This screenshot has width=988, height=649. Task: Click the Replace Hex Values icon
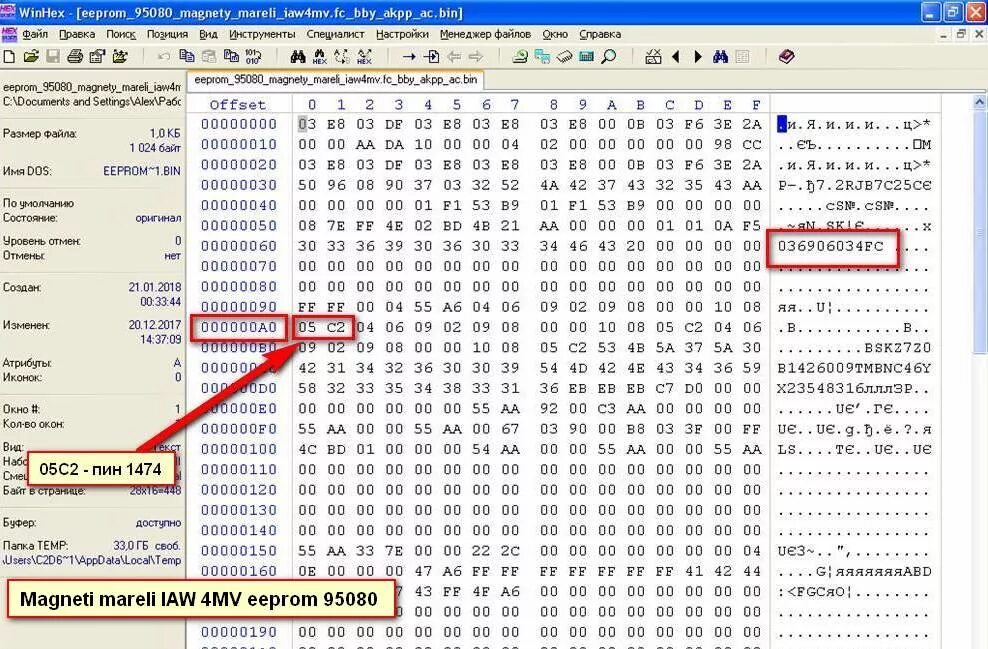364,57
